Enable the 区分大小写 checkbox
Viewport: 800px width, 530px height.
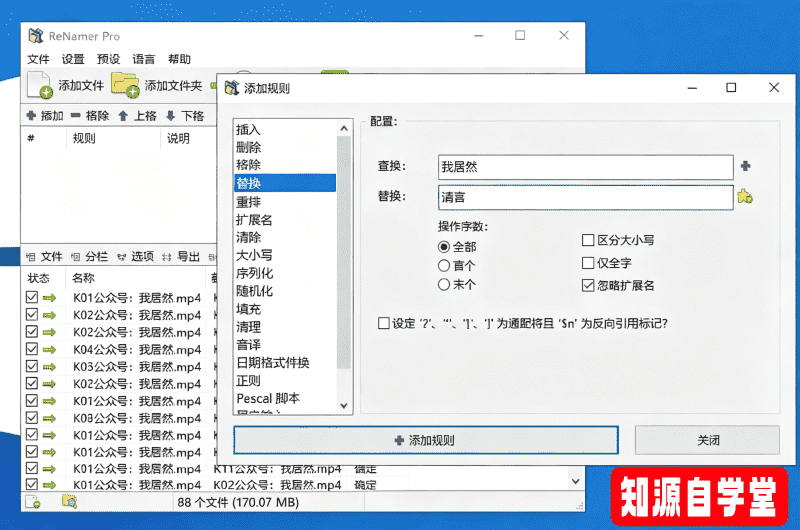pos(588,240)
